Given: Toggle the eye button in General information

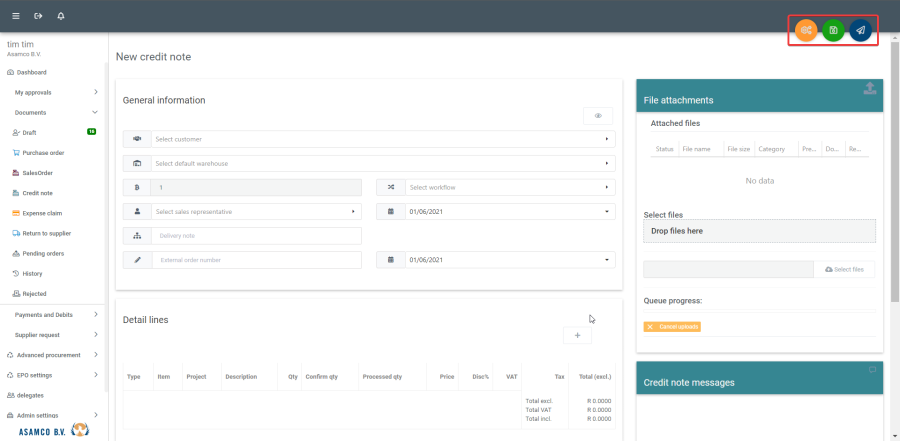Looking at the screenshot, I should click(598, 116).
